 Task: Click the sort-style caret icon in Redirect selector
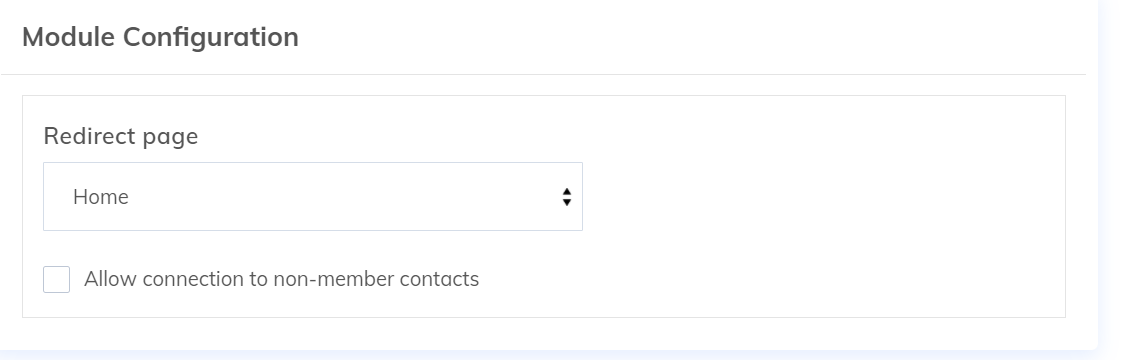pos(566,197)
